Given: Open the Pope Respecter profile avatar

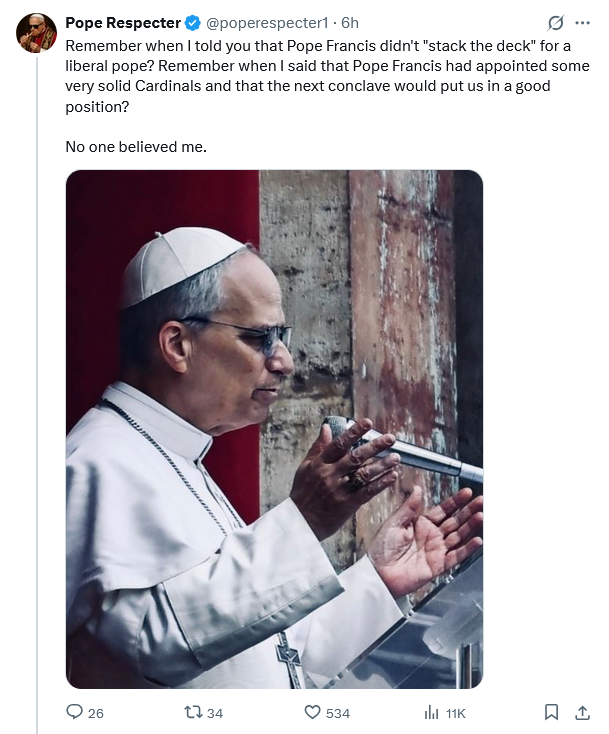Looking at the screenshot, I should 36,33.
